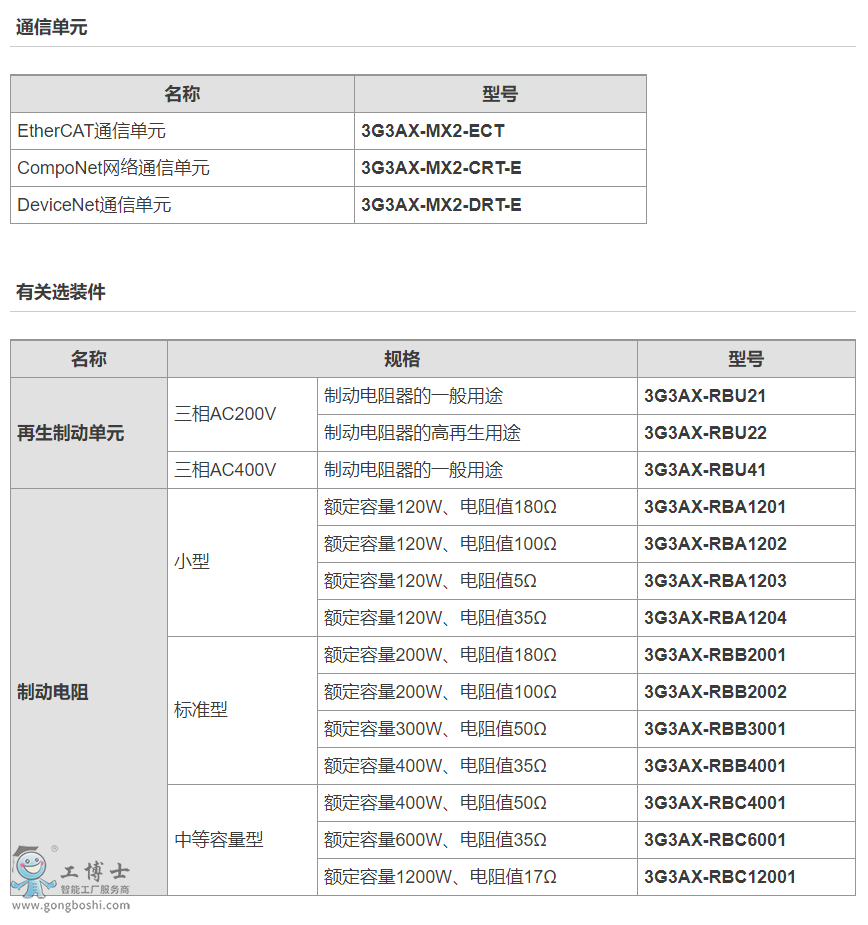Select CompoNet网络通信单元 entry
This screenshot has height=925, width=868.
(x=114, y=168)
